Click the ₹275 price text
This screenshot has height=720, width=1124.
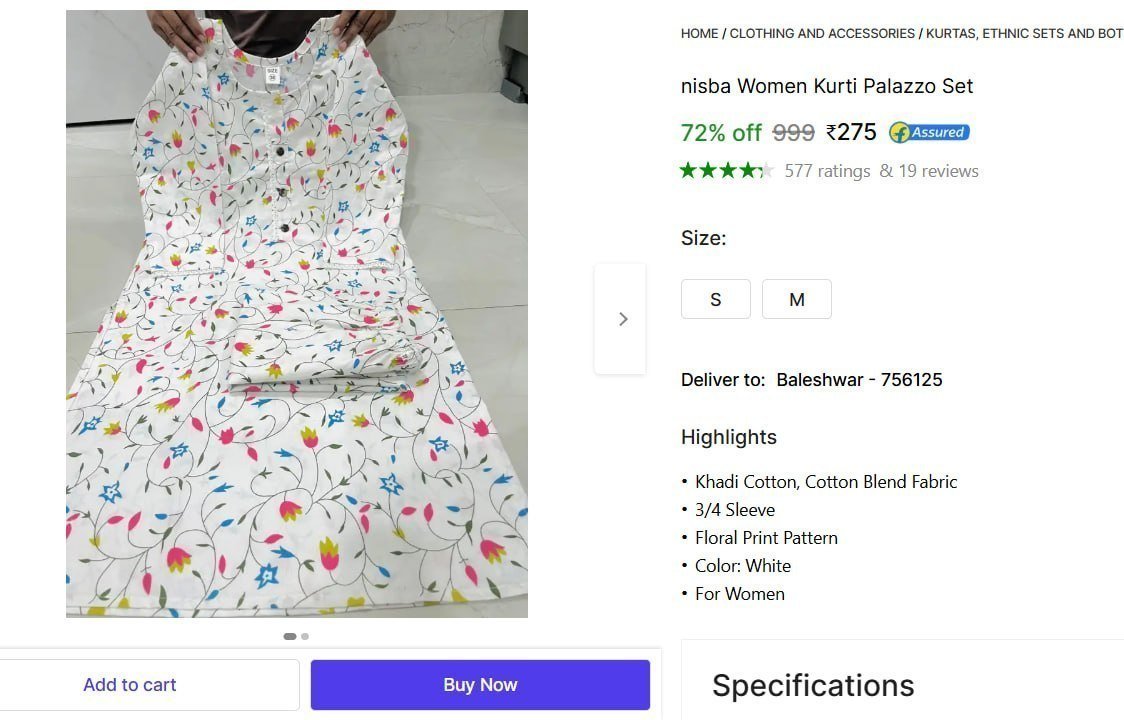[851, 131]
